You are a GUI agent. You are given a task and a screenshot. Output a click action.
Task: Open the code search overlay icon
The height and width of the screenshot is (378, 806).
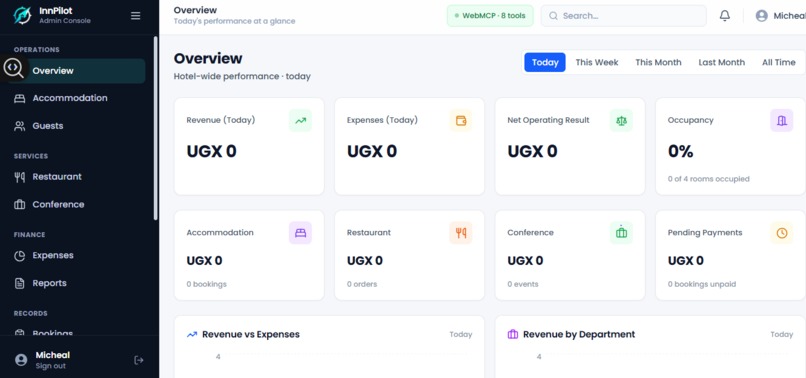pos(13,68)
